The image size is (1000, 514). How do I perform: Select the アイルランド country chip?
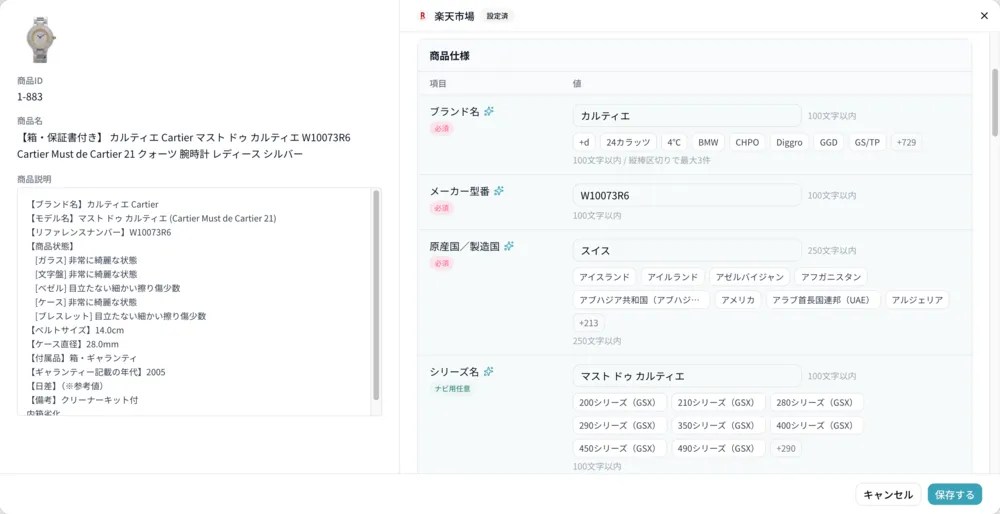pos(673,277)
